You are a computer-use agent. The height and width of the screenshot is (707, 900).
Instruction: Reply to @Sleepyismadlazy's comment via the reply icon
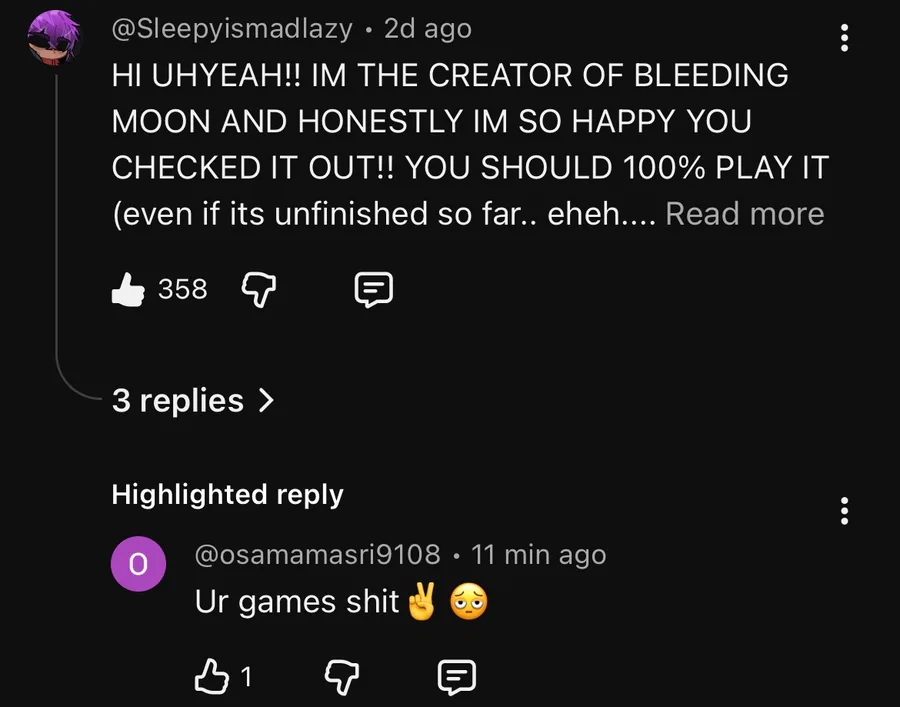[x=374, y=290]
